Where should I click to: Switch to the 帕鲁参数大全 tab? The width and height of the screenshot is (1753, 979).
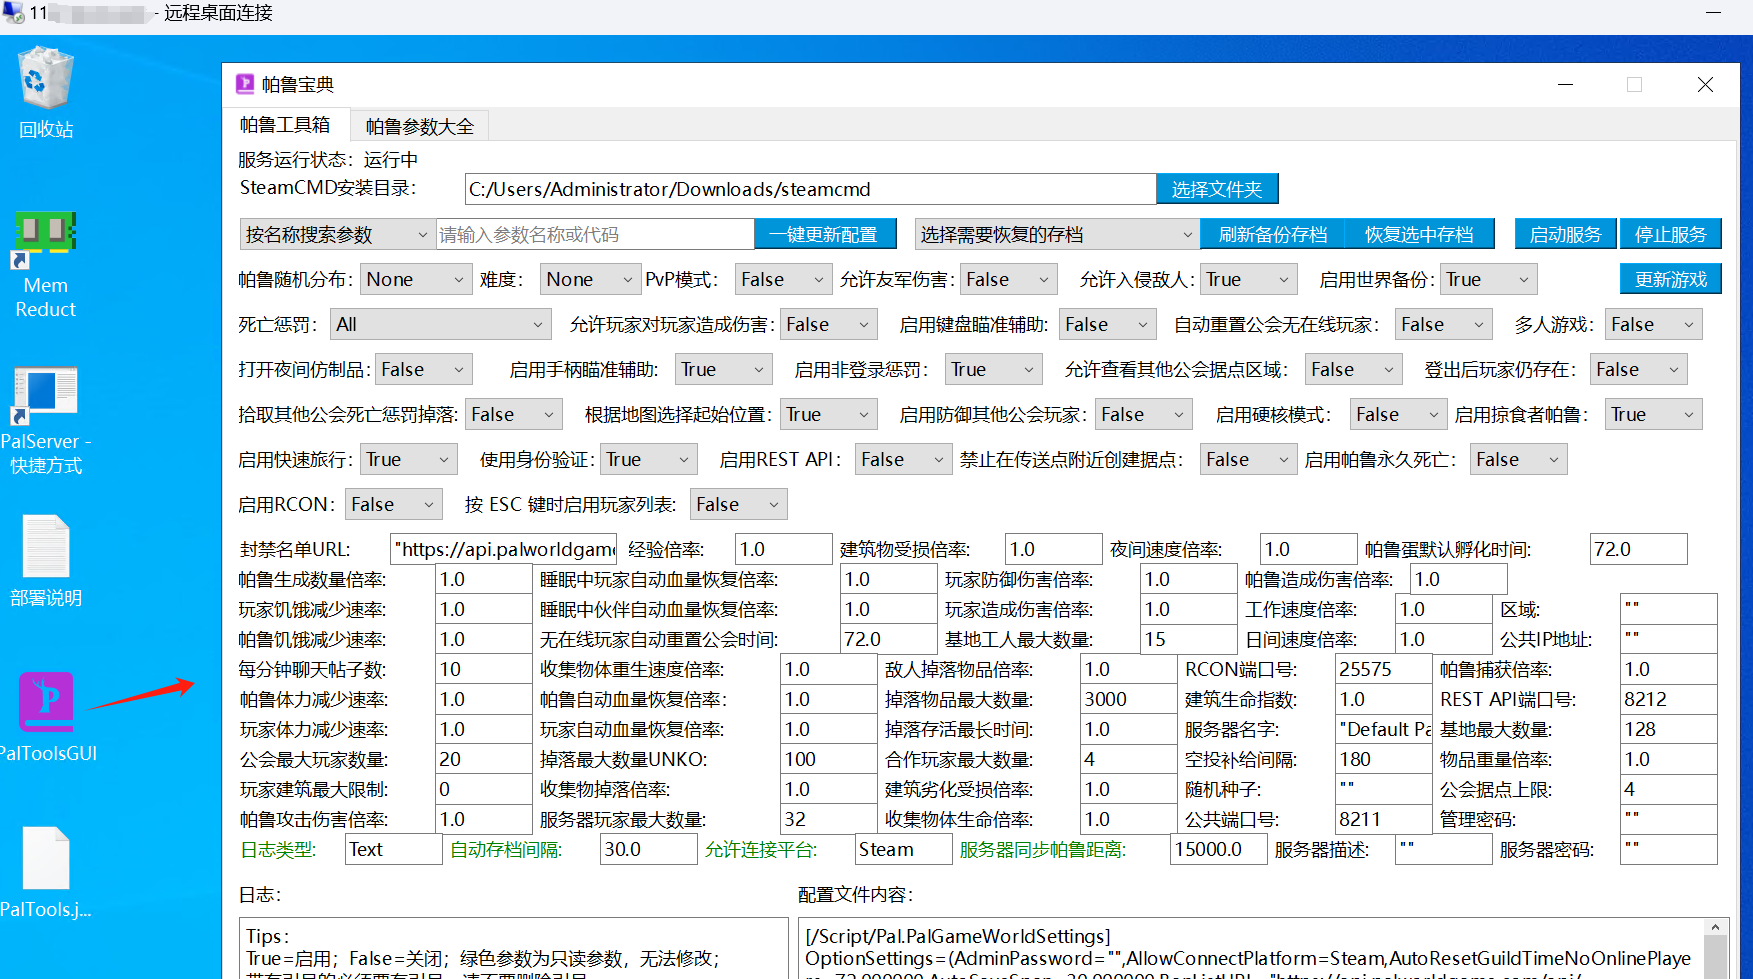coord(420,126)
